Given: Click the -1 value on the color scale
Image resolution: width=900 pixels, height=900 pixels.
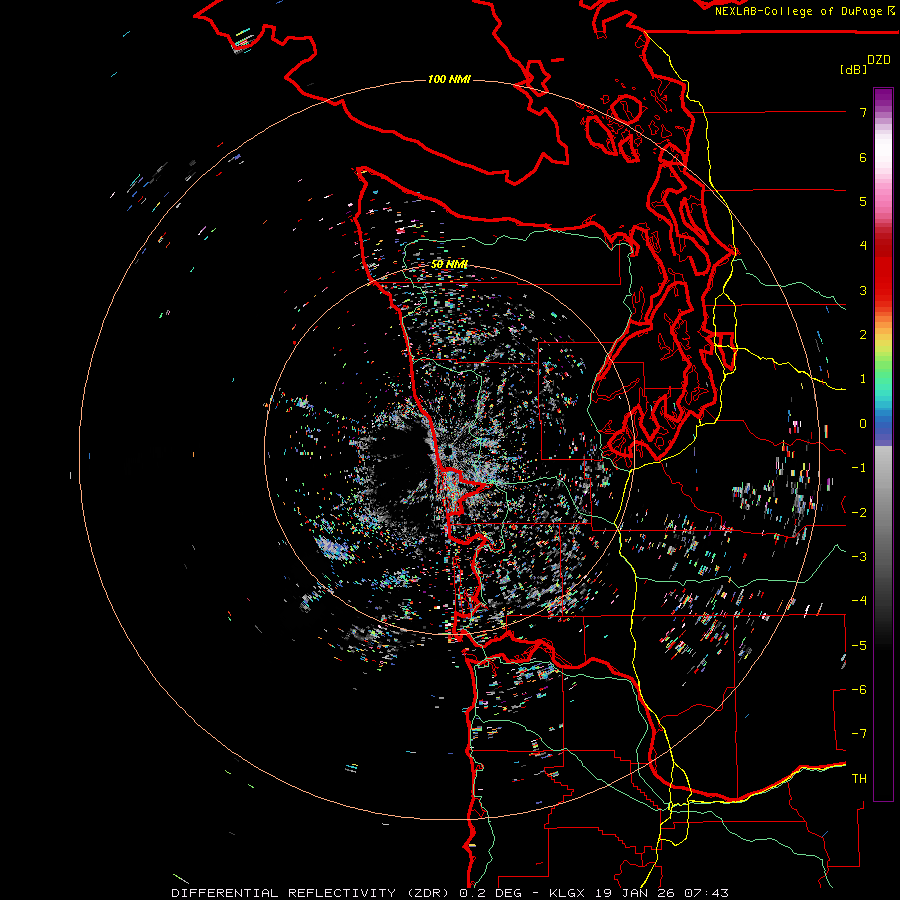Looking at the screenshot, I should coord(859,468).
